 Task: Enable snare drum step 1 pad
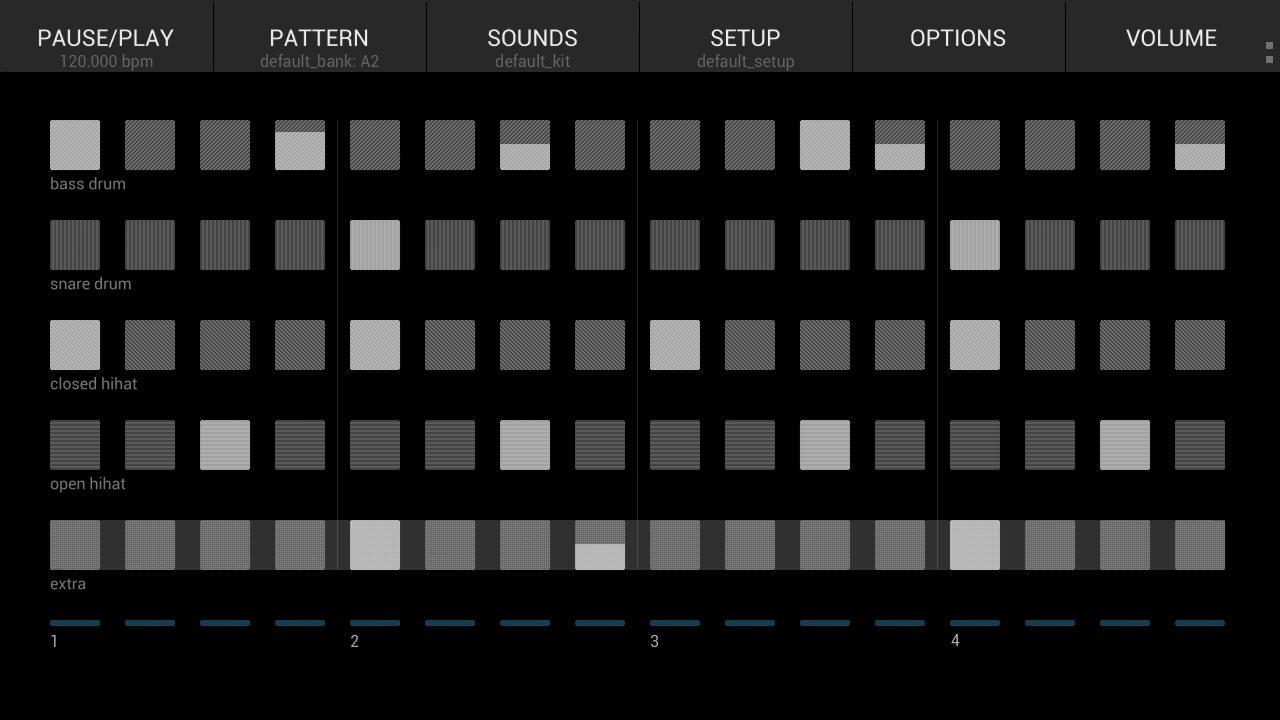75,245
